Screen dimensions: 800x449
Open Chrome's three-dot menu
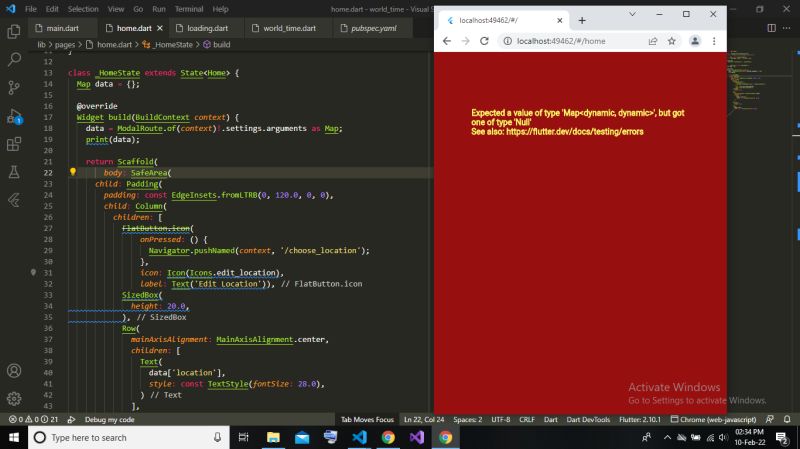[714, 41]
